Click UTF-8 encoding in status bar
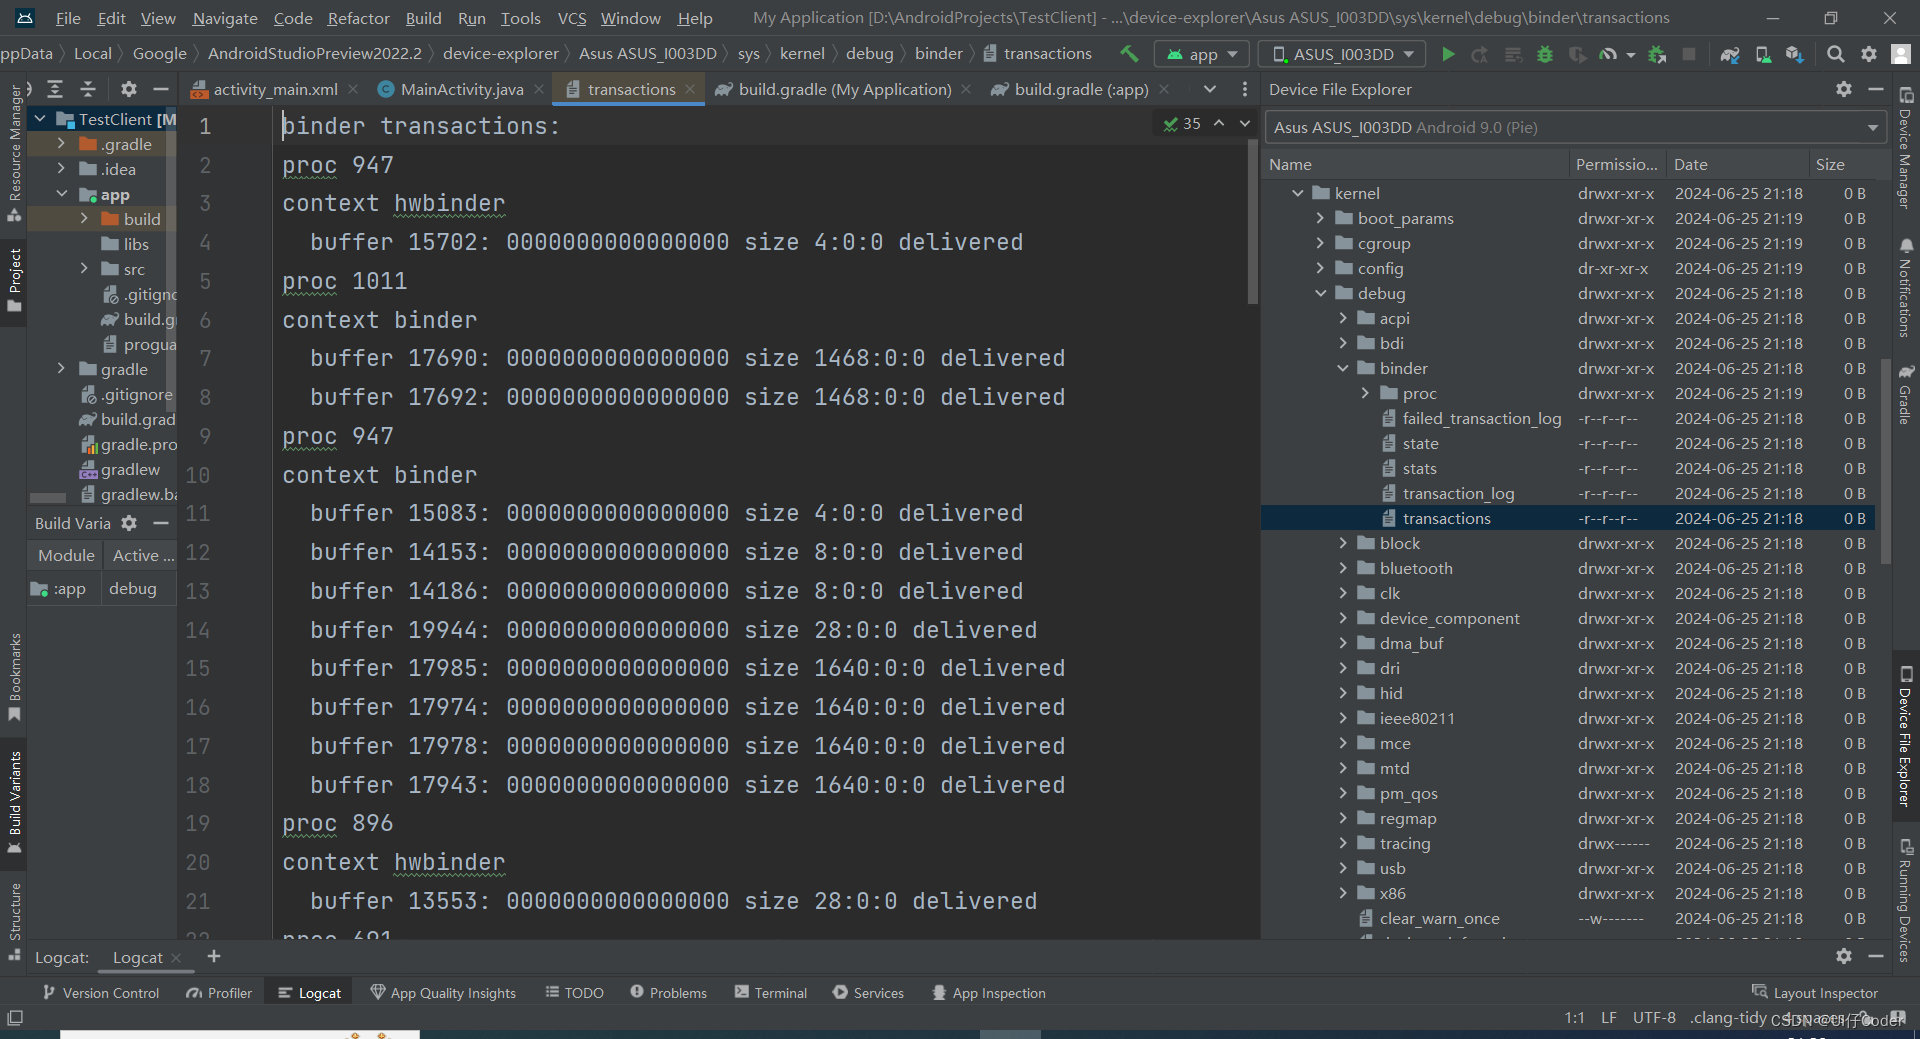Viewport: 1920px width, 1039px height. coord(1654,1018)
